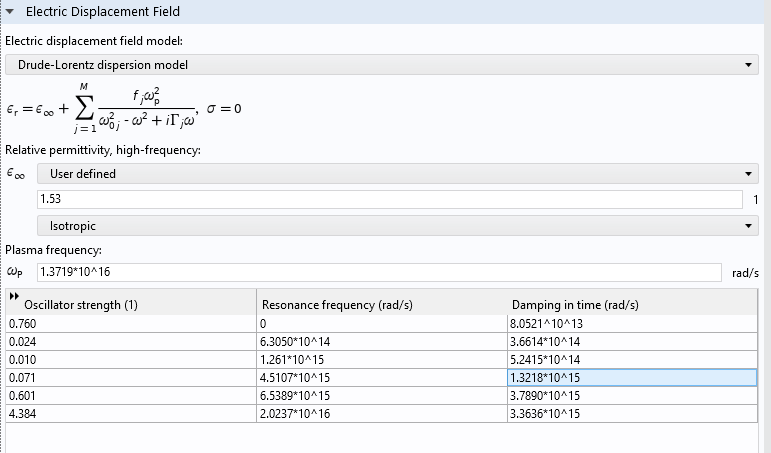Select the Oscillator strength column header
This screenshot has width=771, height=453.
pyautogui.click(x=130, y=305)
